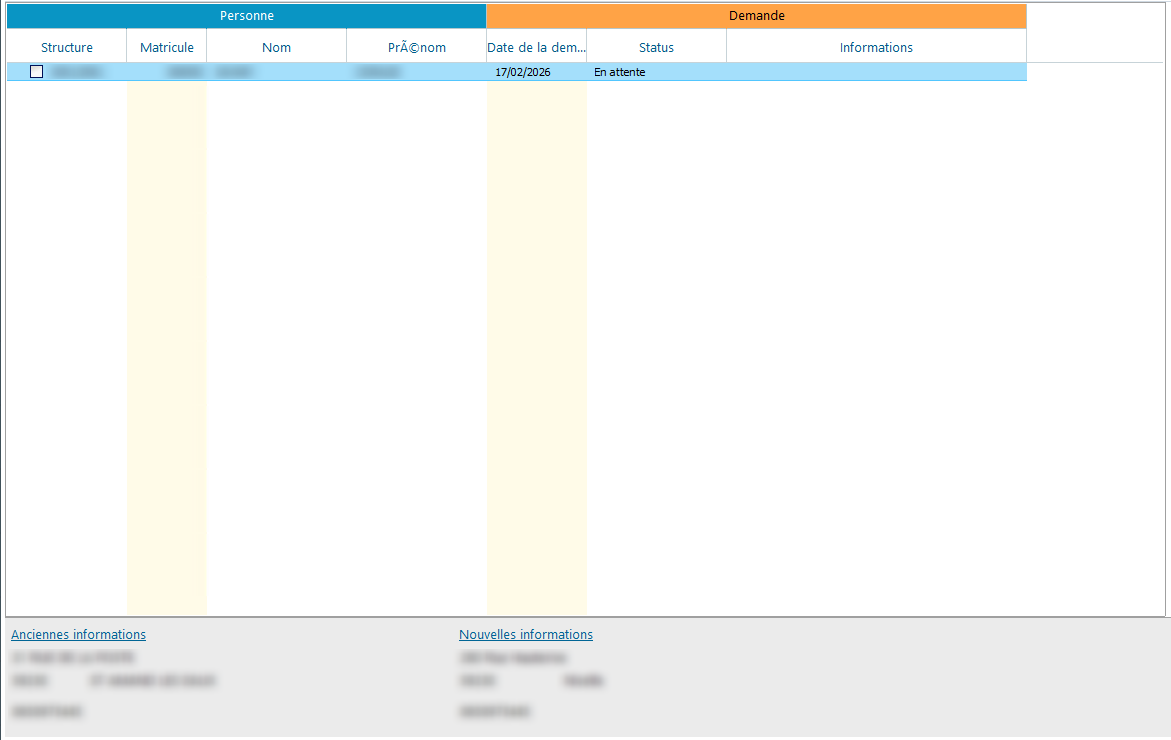Screen dimensions: 1171x740
Task: Sort by the Structure column header
Action: (x=67, y=47)
